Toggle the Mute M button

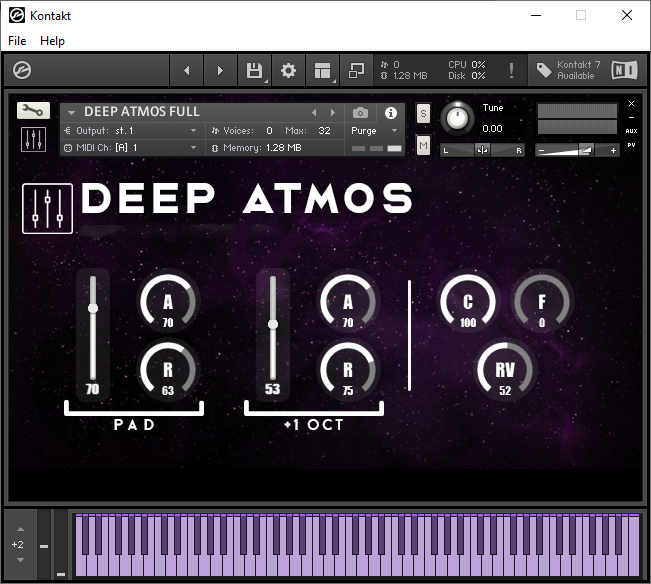click(x=423, y=146)
